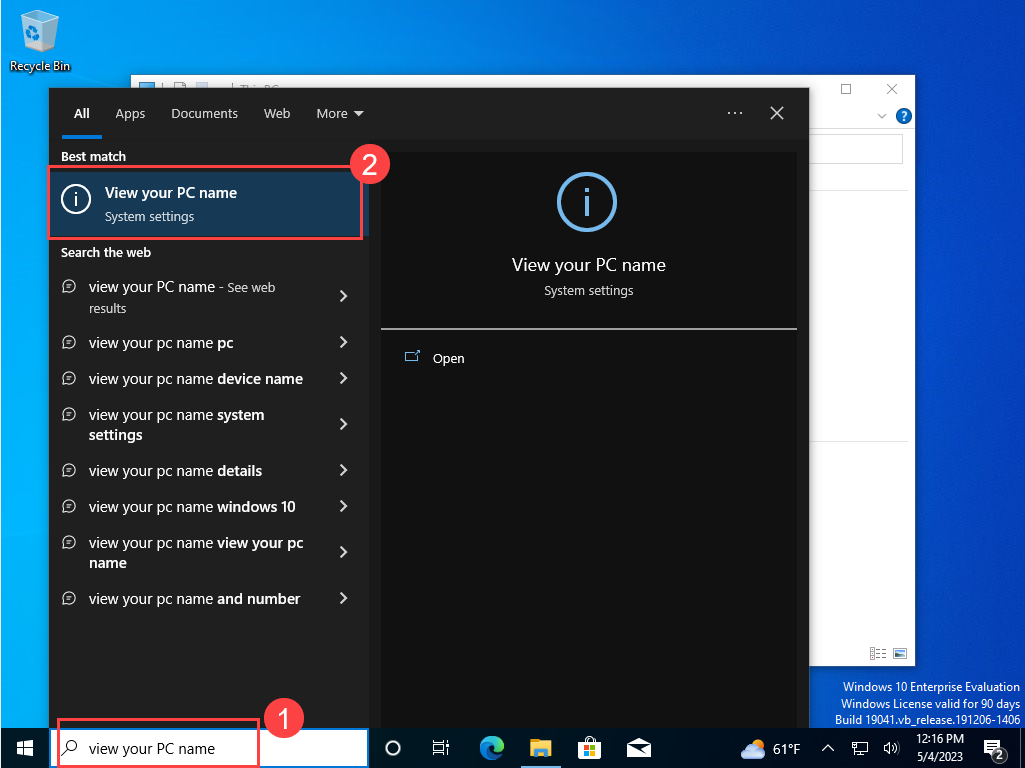1025x768 pixels.
Task: Select the All search tab
Action: click(82, 114)
